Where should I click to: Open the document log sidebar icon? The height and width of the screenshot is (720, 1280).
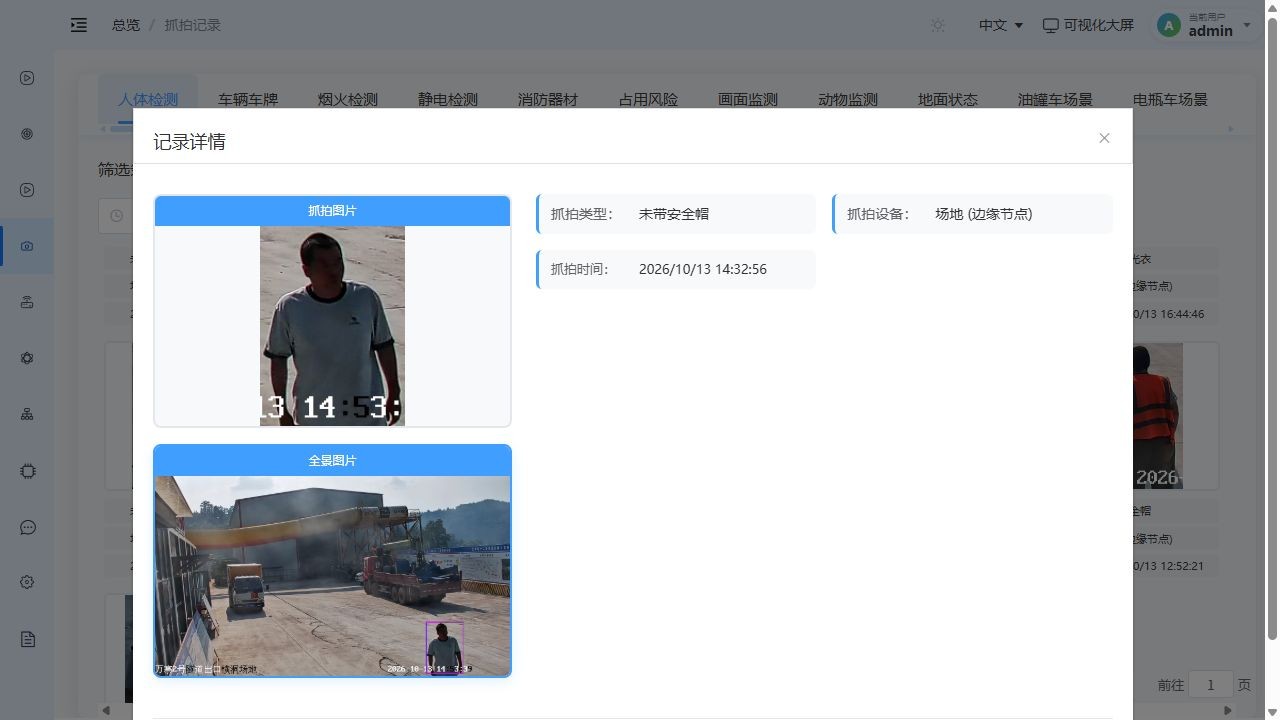coord(27,639)
